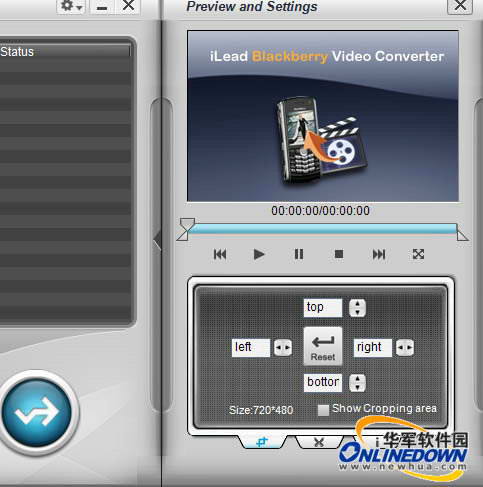483x487 pixels.
Task: Adjust the right crop stepper
Action: tap(405, 348)
